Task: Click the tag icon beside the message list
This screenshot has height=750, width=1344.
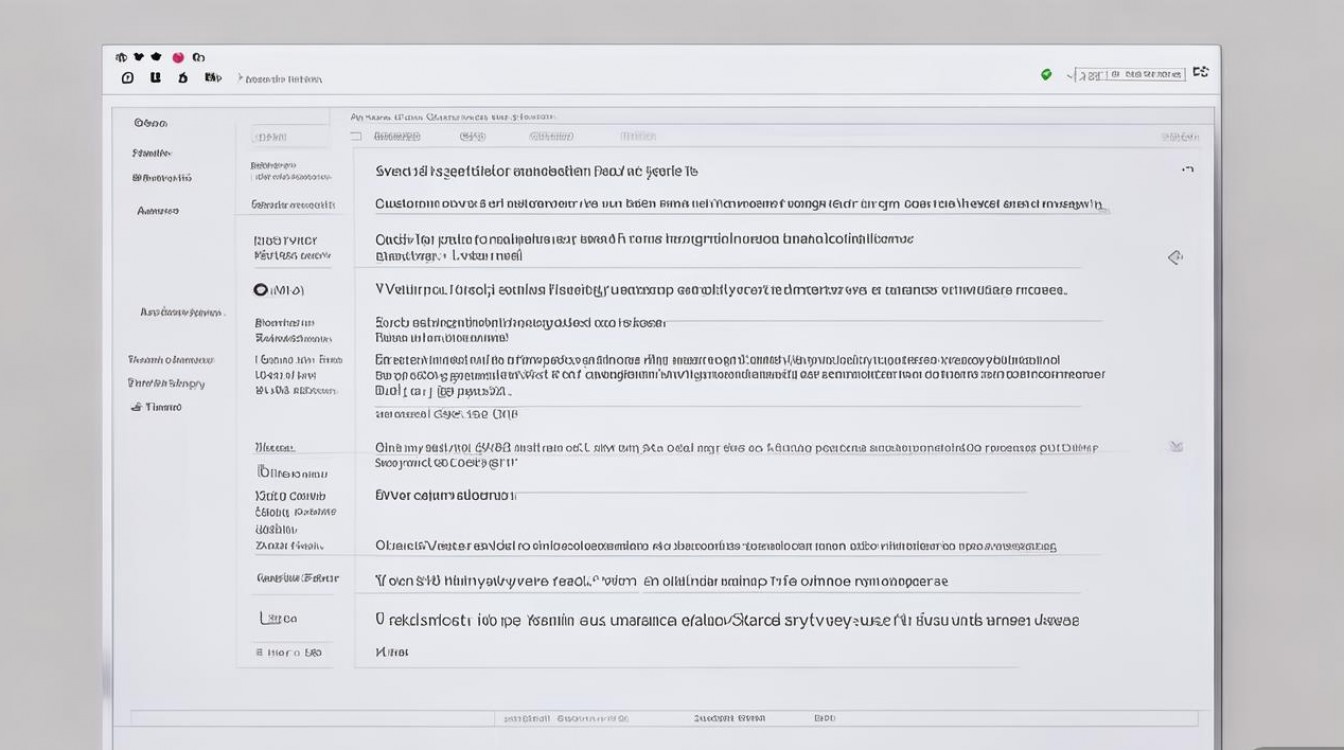Action: [1176, 258]
